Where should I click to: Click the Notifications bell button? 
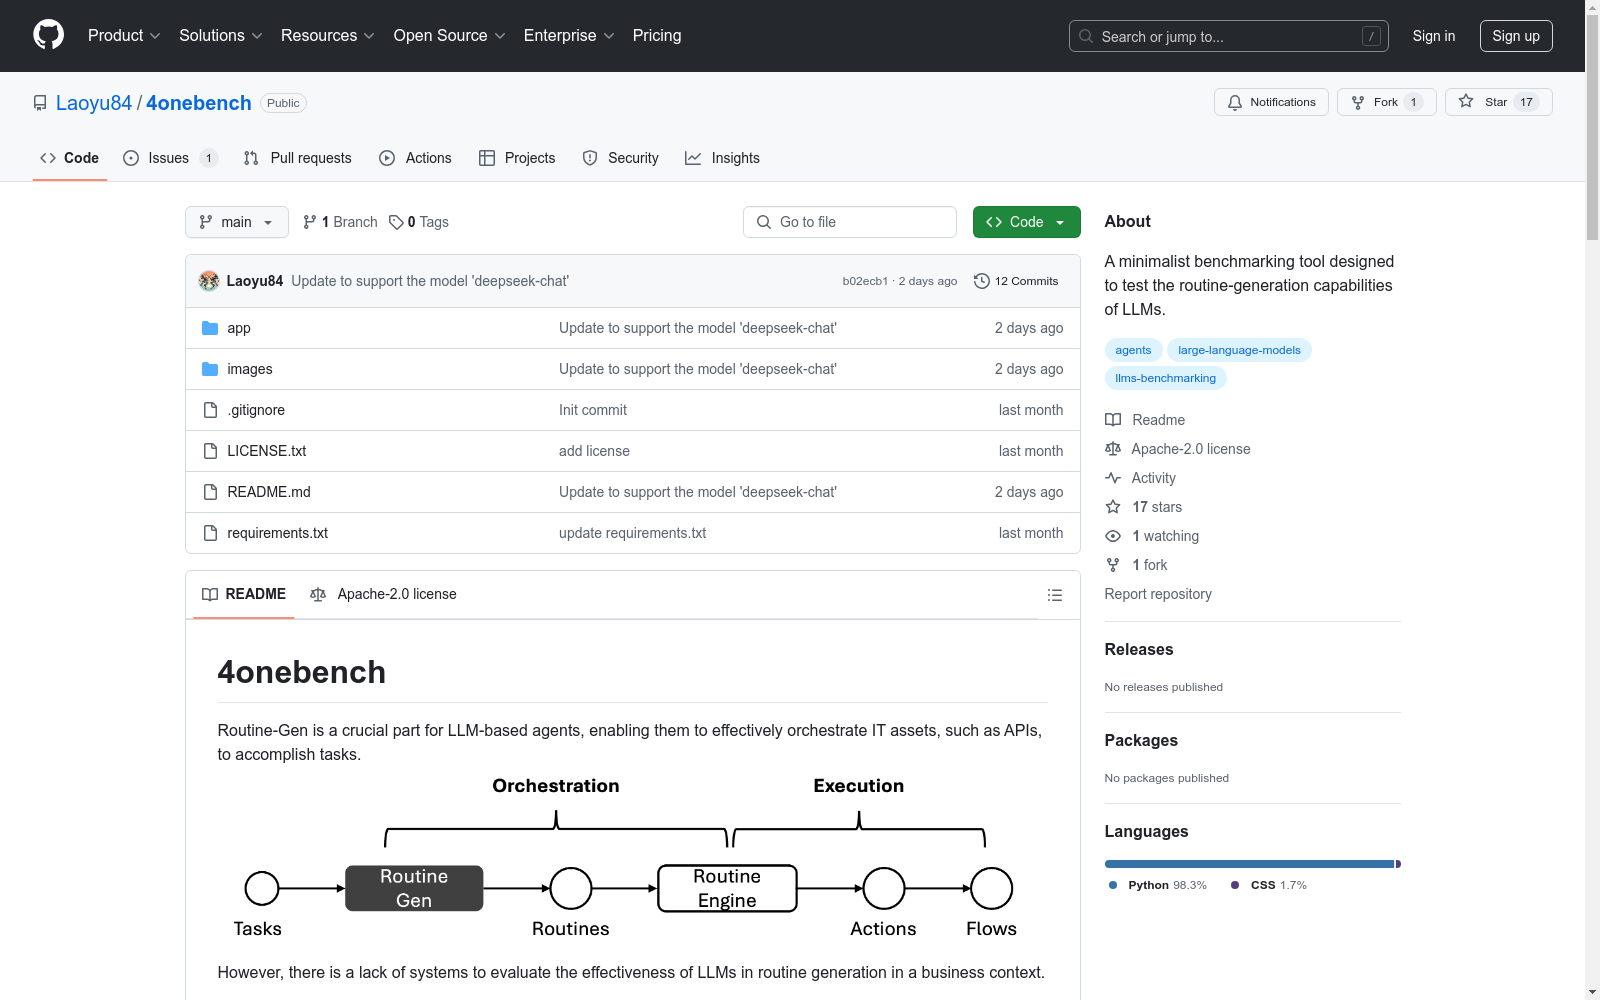coord(1271,102)
